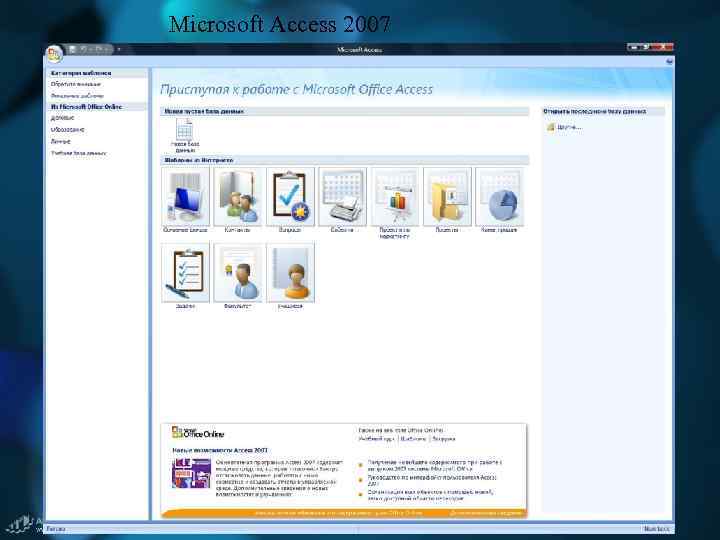
Task: Open the Faculty template with man icon
Action: (238, 273)
